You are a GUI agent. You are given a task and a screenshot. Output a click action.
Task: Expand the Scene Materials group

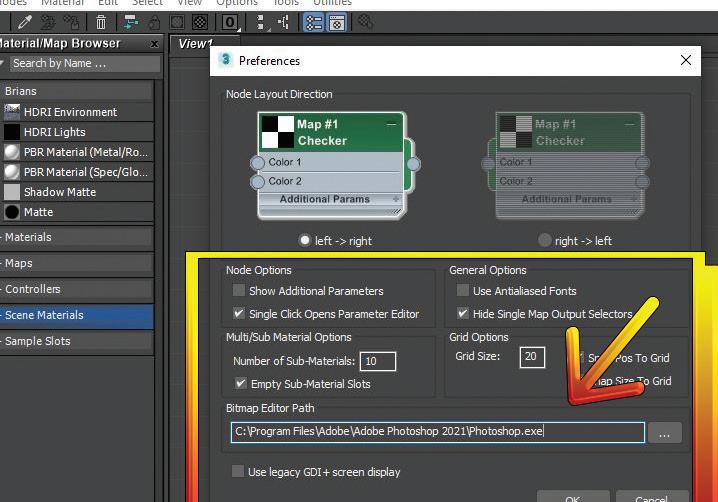tap(76, 315)
